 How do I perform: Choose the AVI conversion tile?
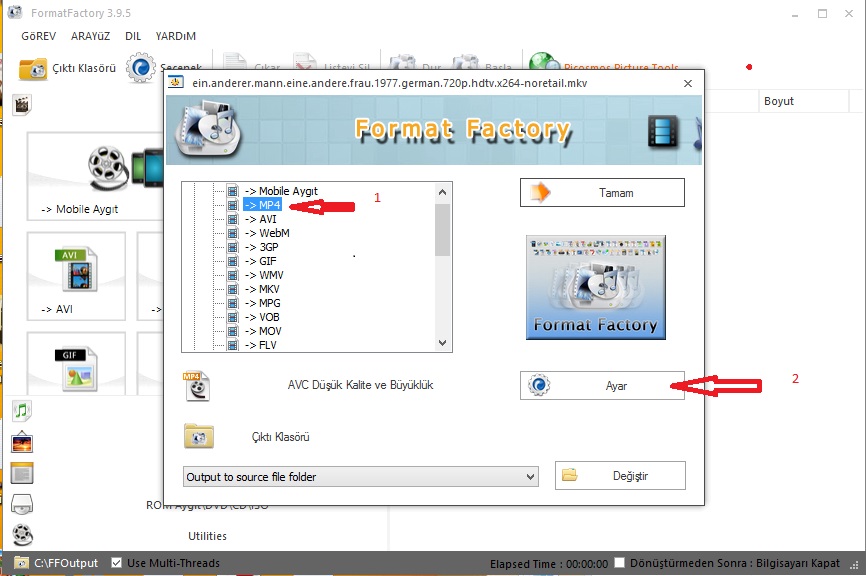(x=76, y=276)
